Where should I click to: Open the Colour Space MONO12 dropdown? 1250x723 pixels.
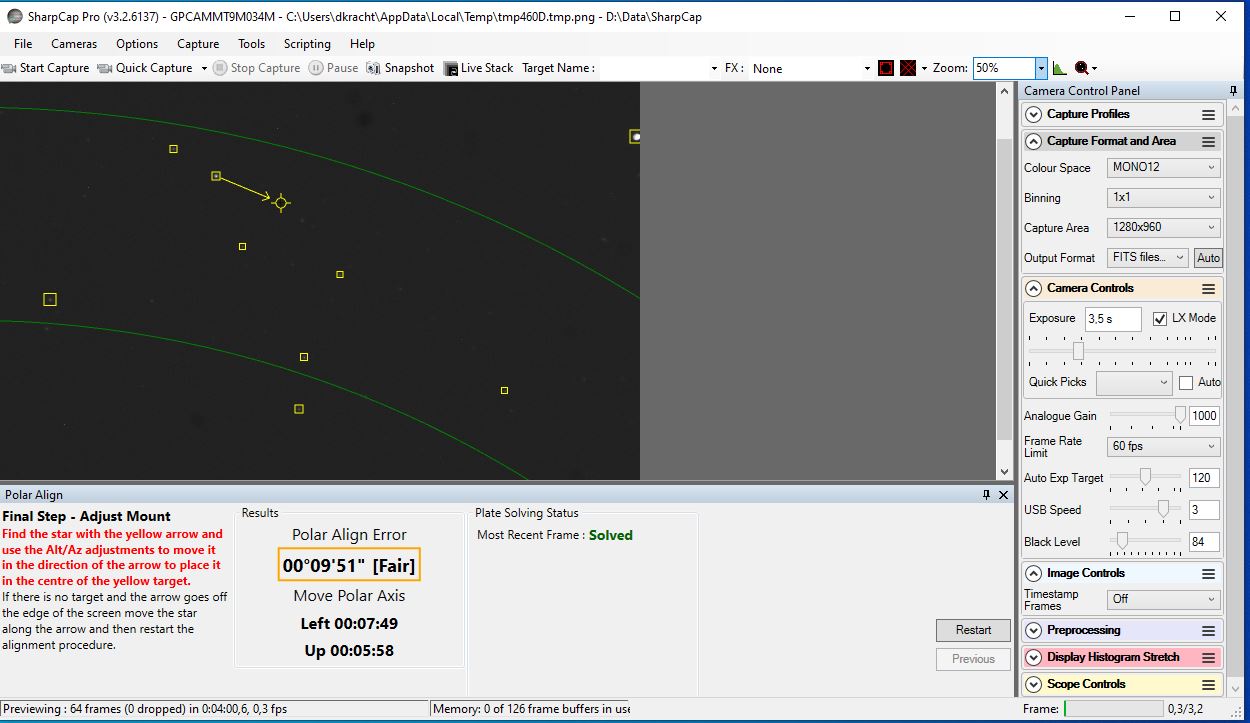1163,168
